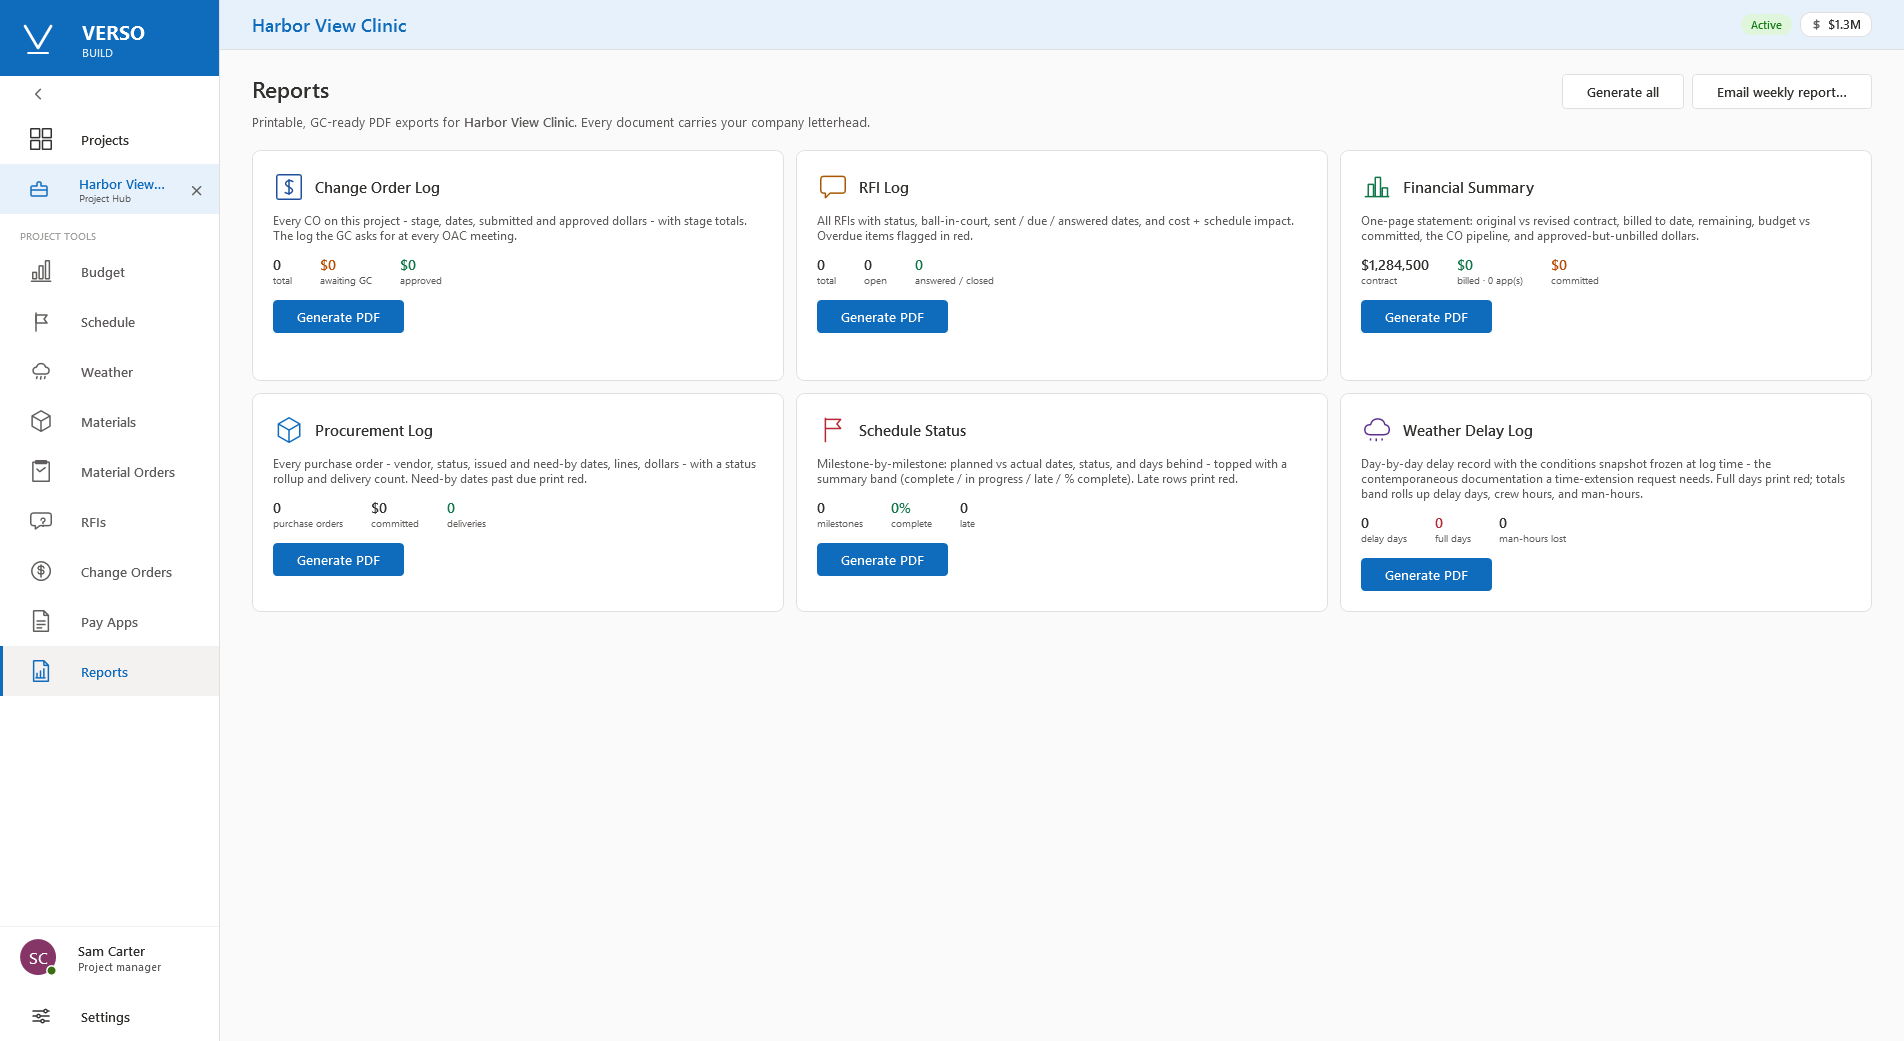Screen dimensions: 1904x1041
Task: Click Generate all button
Action: pyautogui.click(x=1622, y=92)
